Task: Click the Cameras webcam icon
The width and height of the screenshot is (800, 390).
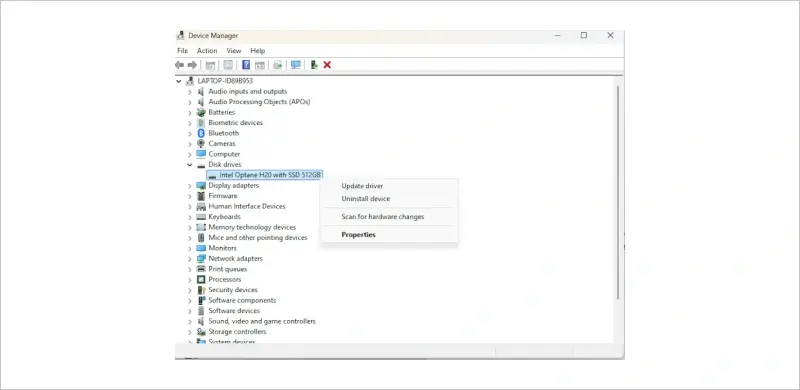Action: pyautogui.click(x=201, y=143)
